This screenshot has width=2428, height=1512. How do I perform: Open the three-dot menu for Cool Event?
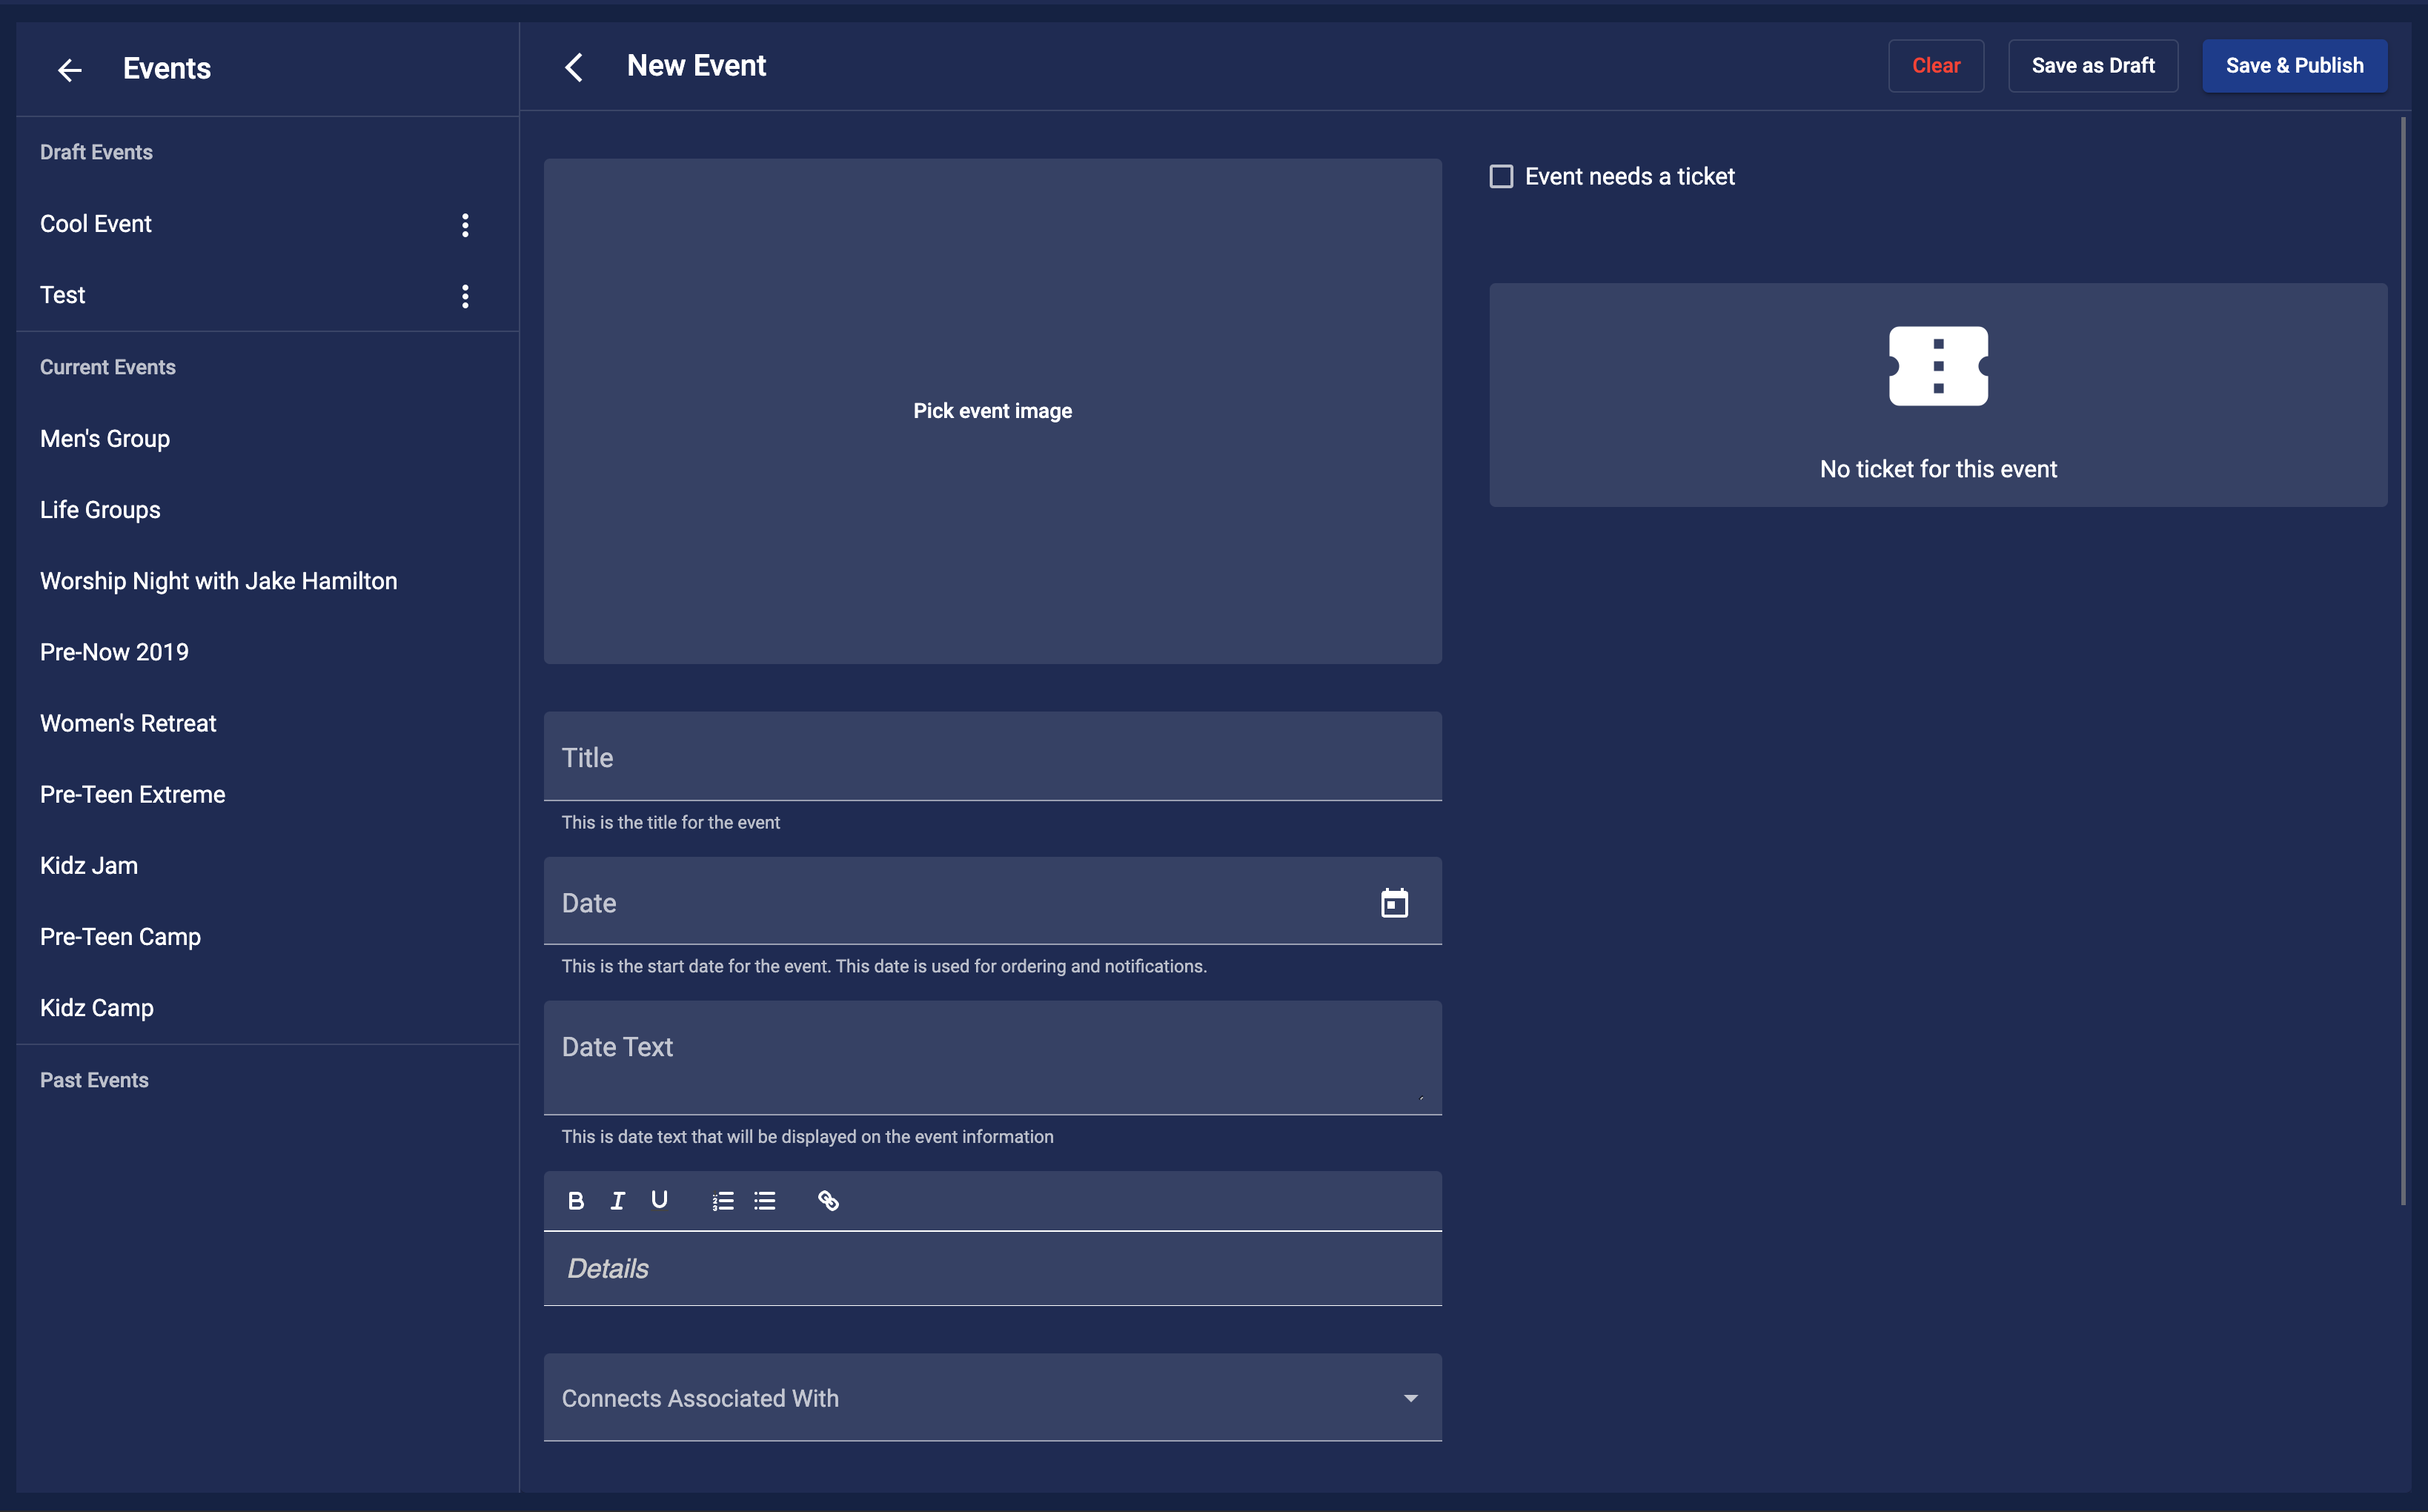click(x=463, y=225)
